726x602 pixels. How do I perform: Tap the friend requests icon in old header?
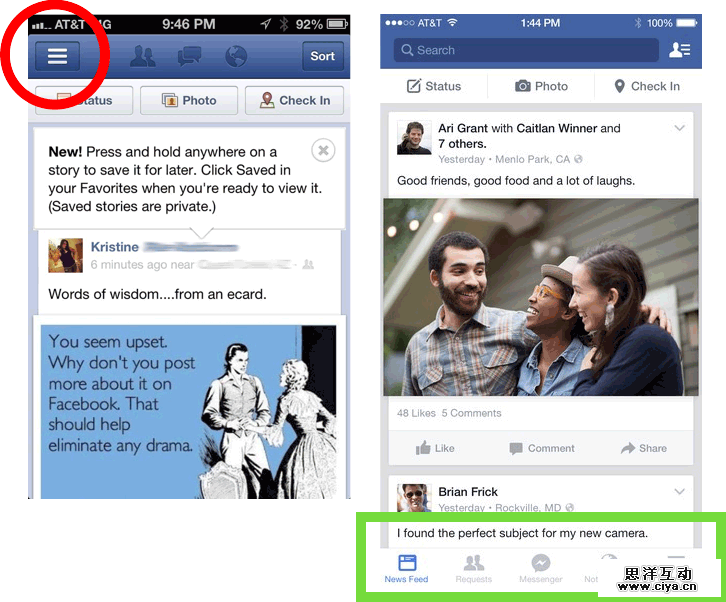click(x=143, y=56)
